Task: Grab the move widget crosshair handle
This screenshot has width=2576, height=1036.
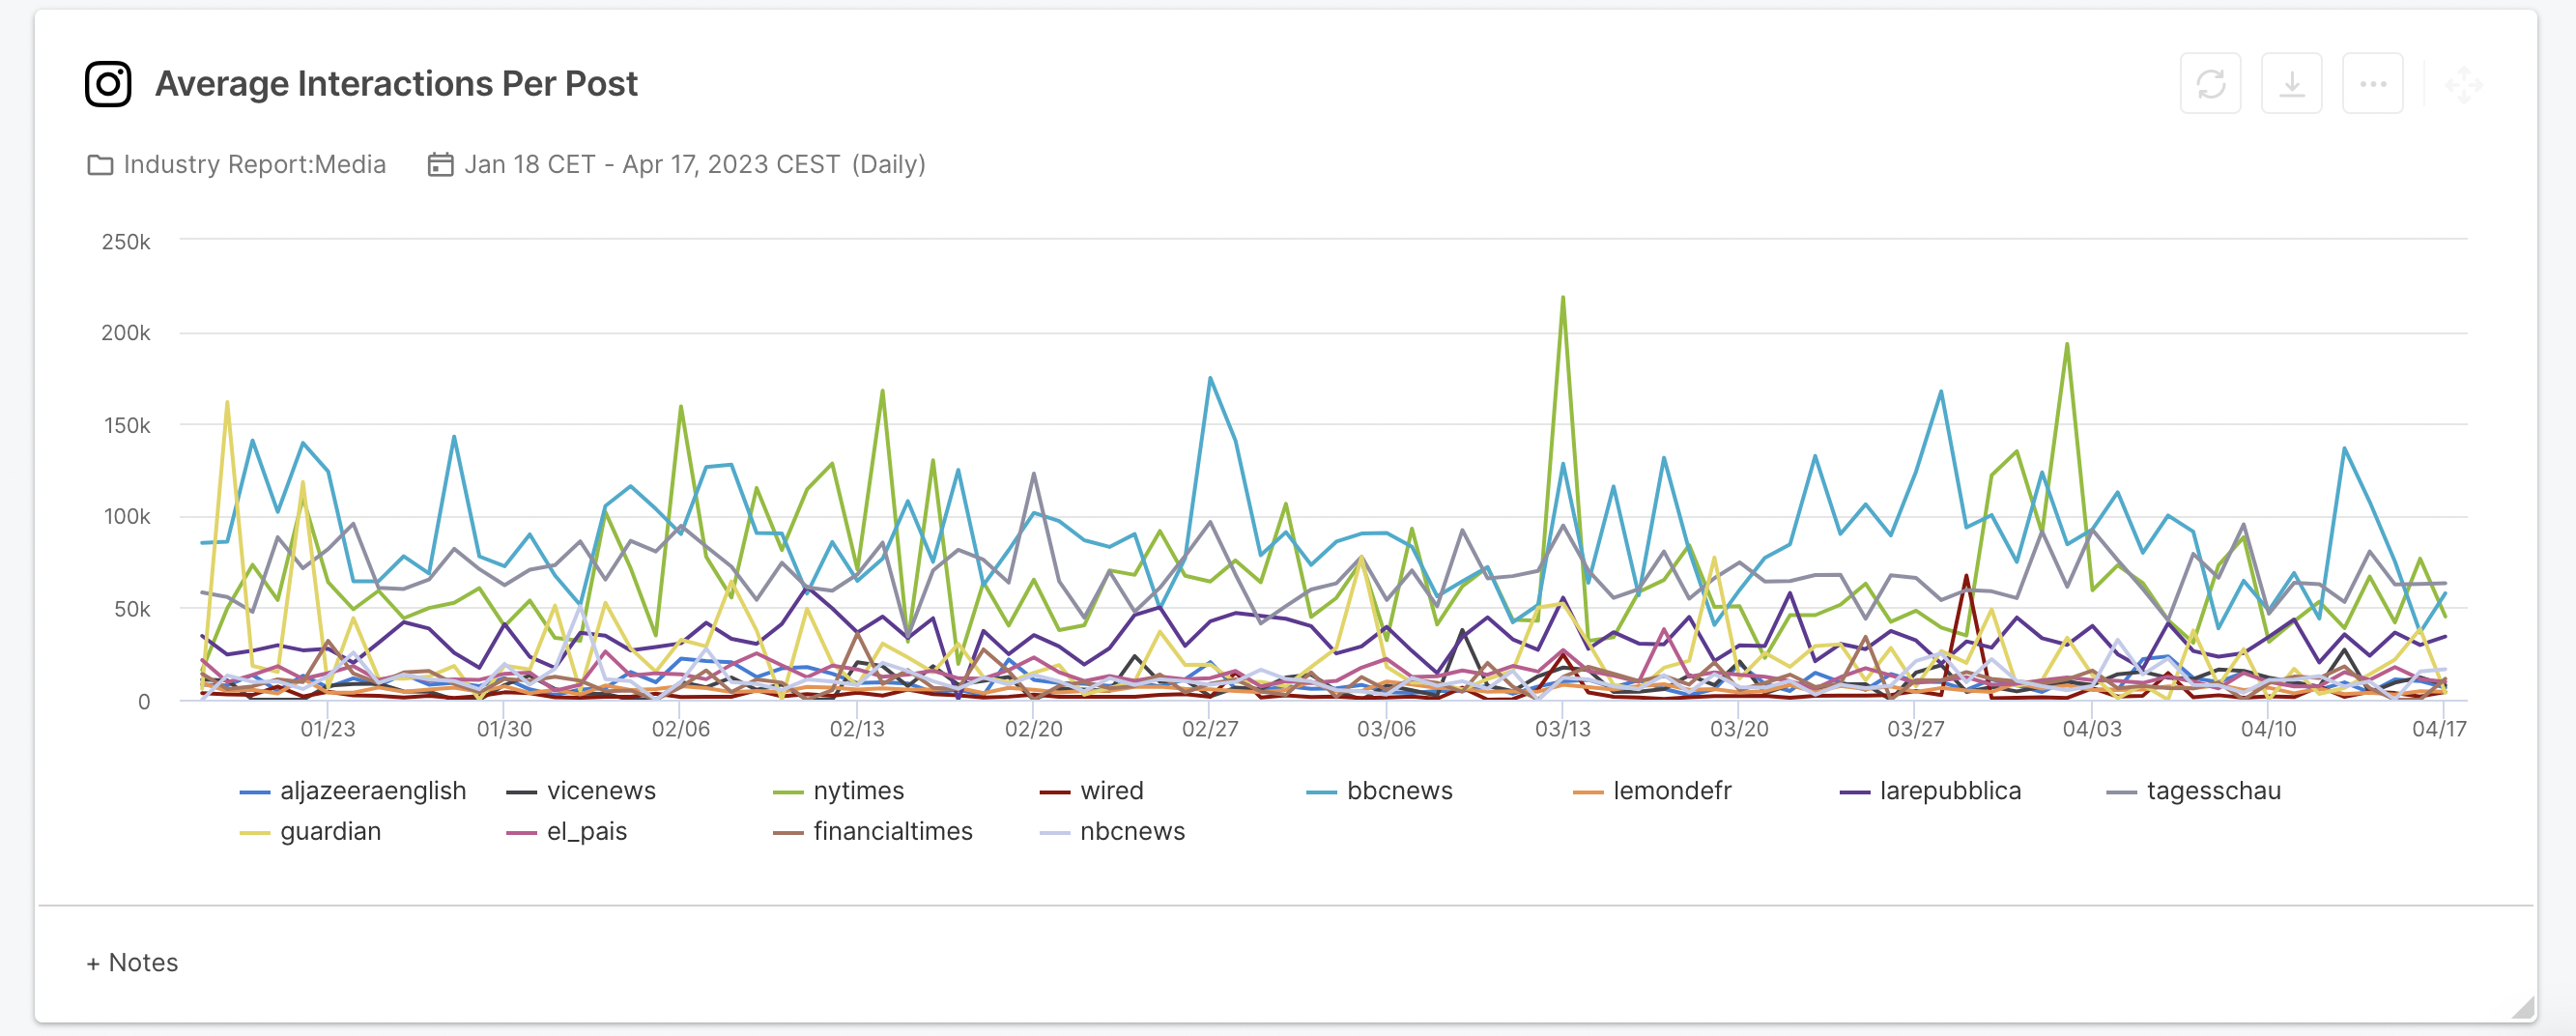Action: (x=2462, y=83)
